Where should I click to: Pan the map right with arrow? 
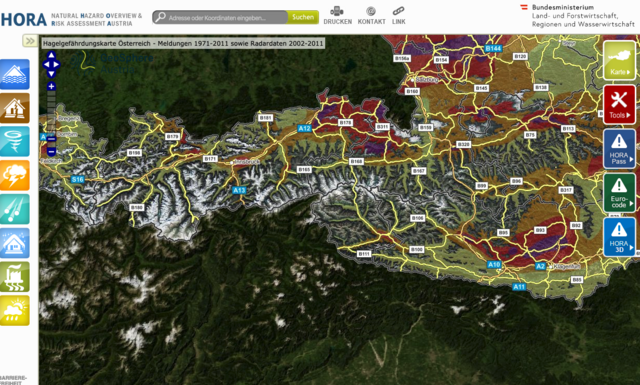click(x=56, y=65)
